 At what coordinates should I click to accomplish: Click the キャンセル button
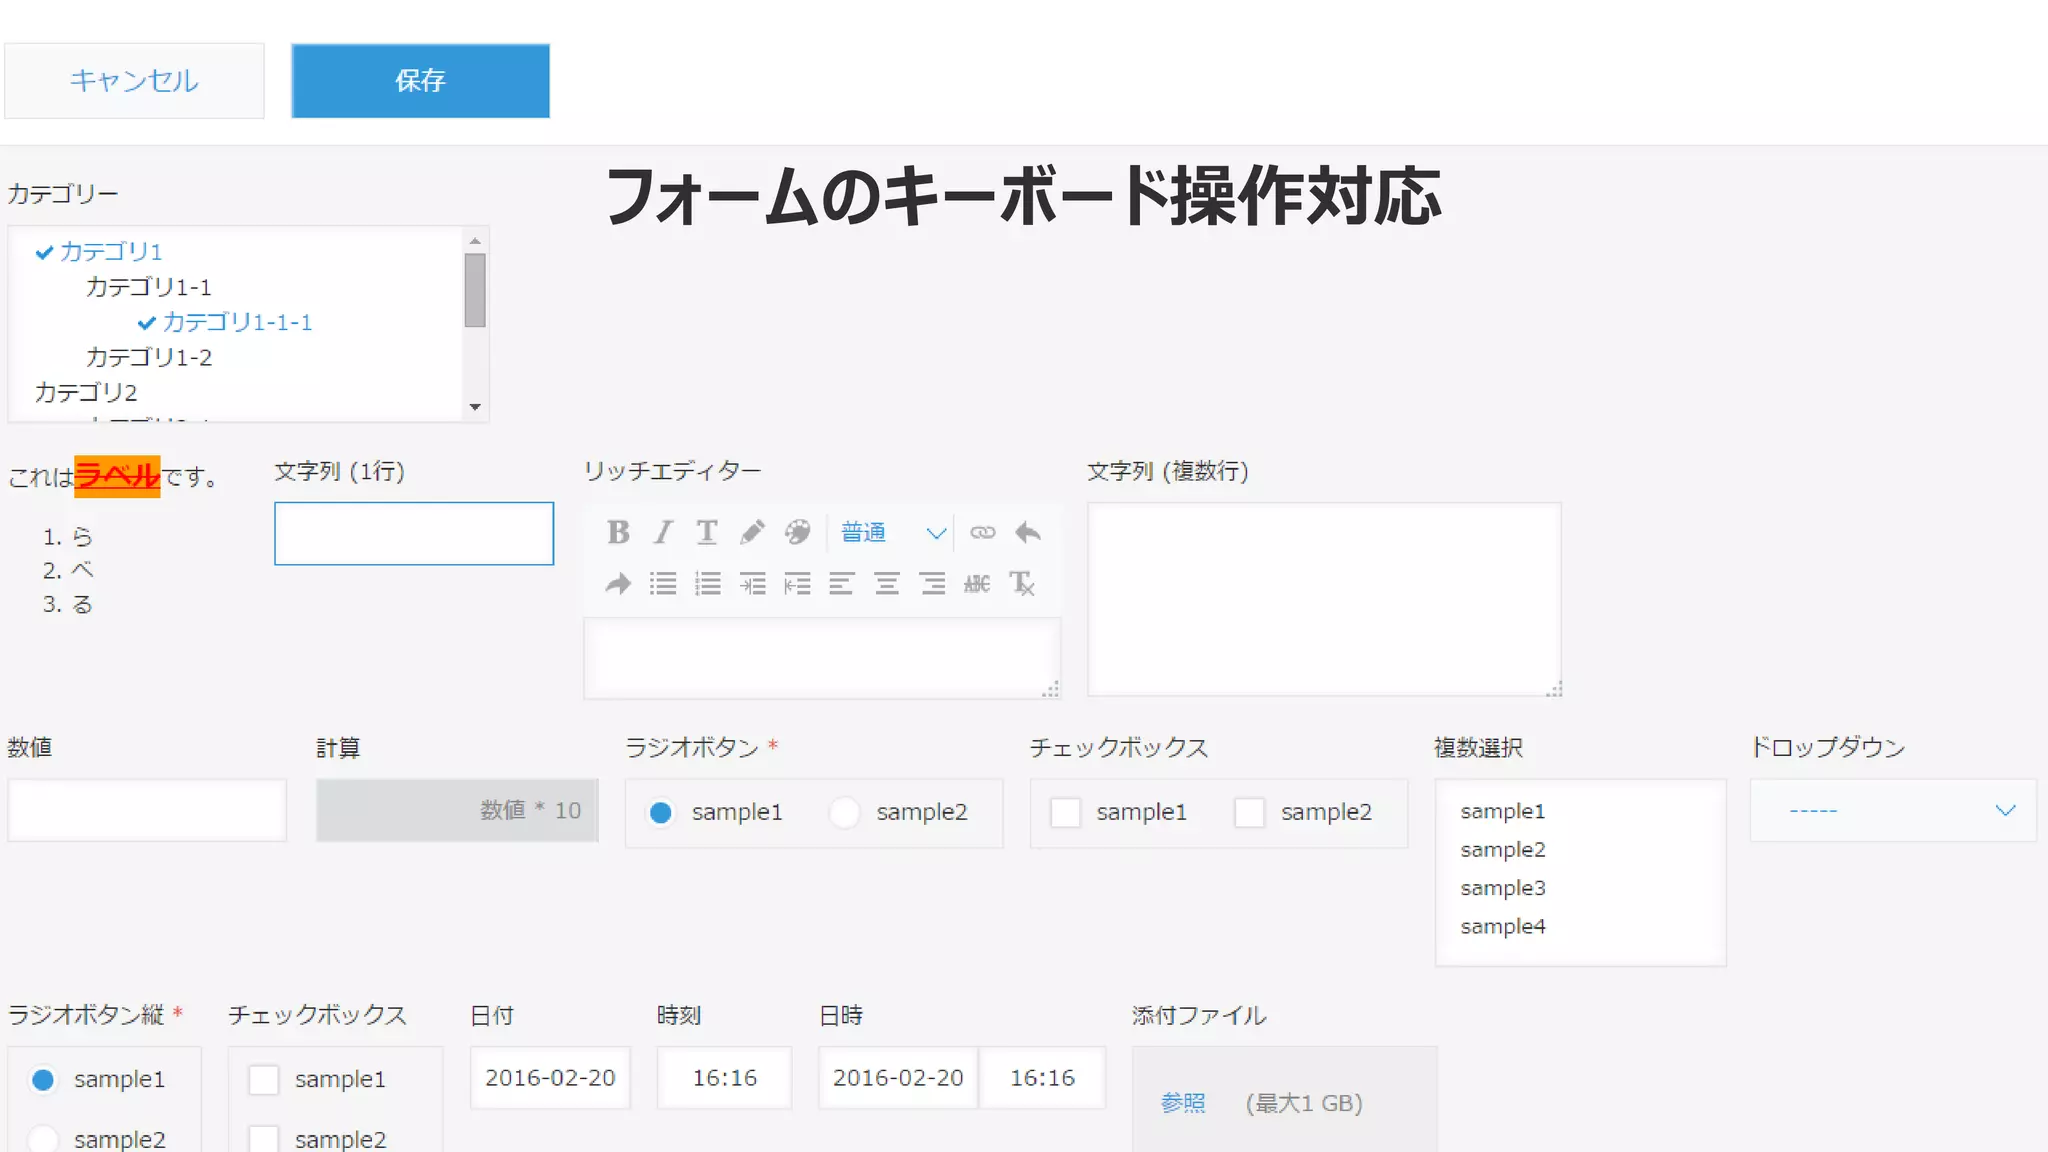[134, 81]
